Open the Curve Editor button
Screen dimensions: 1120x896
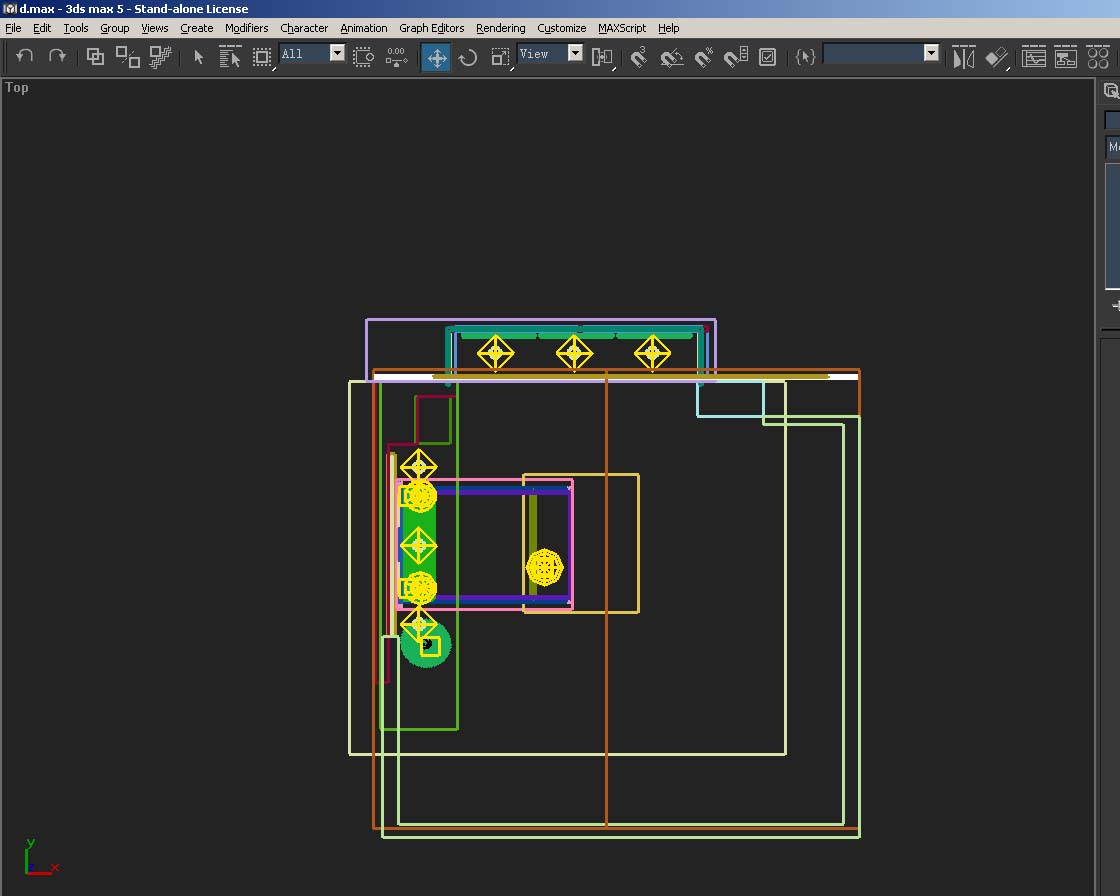click(x=1034, y=57)
